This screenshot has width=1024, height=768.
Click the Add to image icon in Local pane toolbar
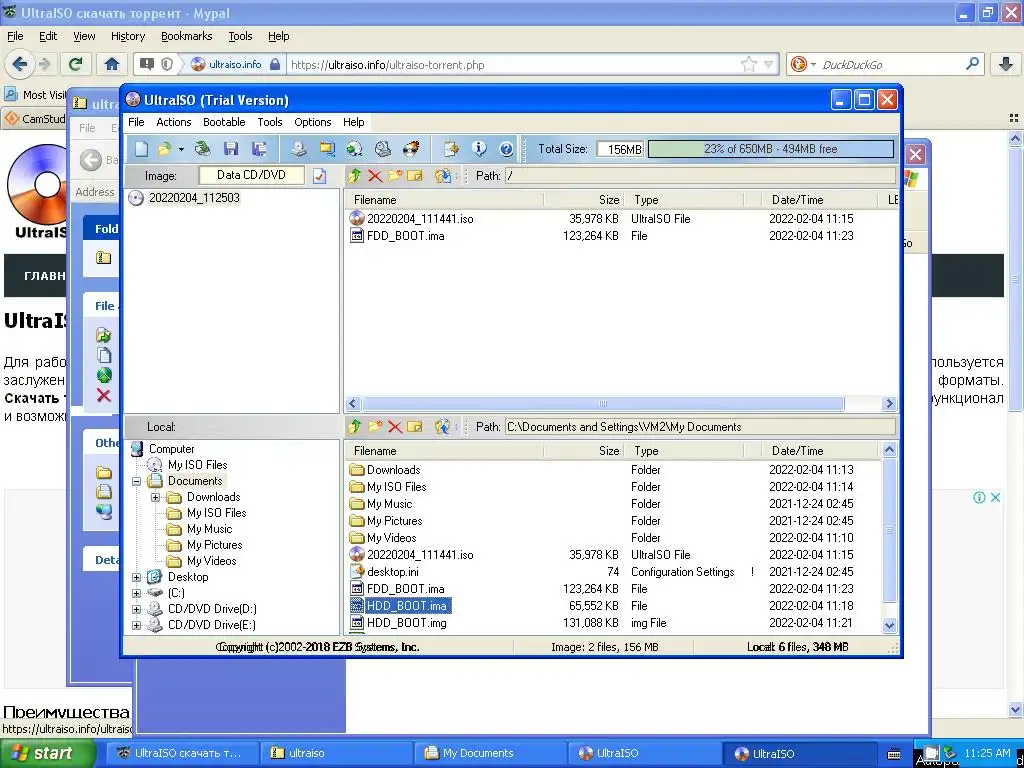(x=443, y=426)
